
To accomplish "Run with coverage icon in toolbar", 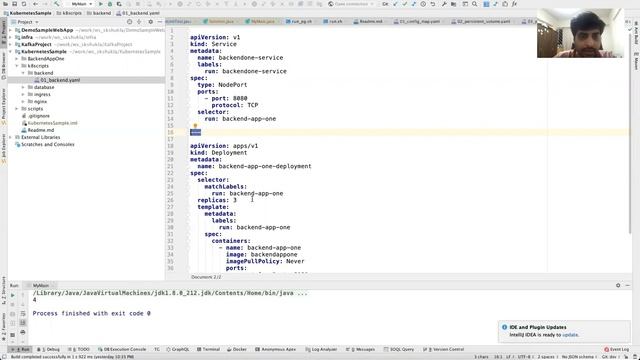I will [x=119, y=4].
